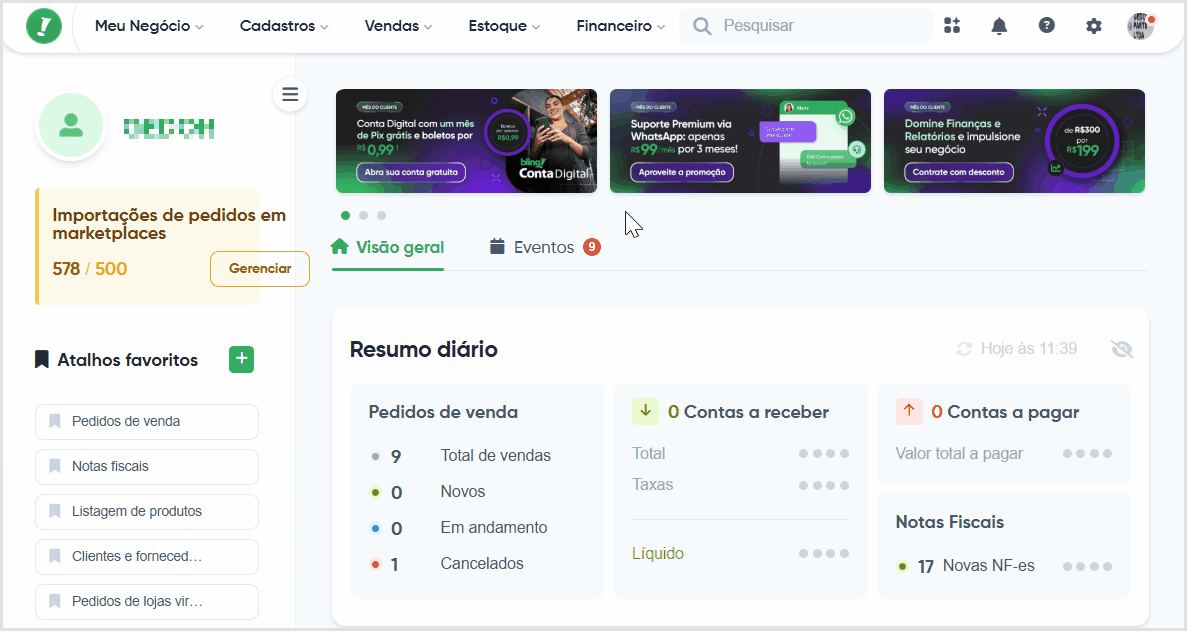Click the Contas a receber down-arrow icon
1187x631 pixels.
point(645,411)
